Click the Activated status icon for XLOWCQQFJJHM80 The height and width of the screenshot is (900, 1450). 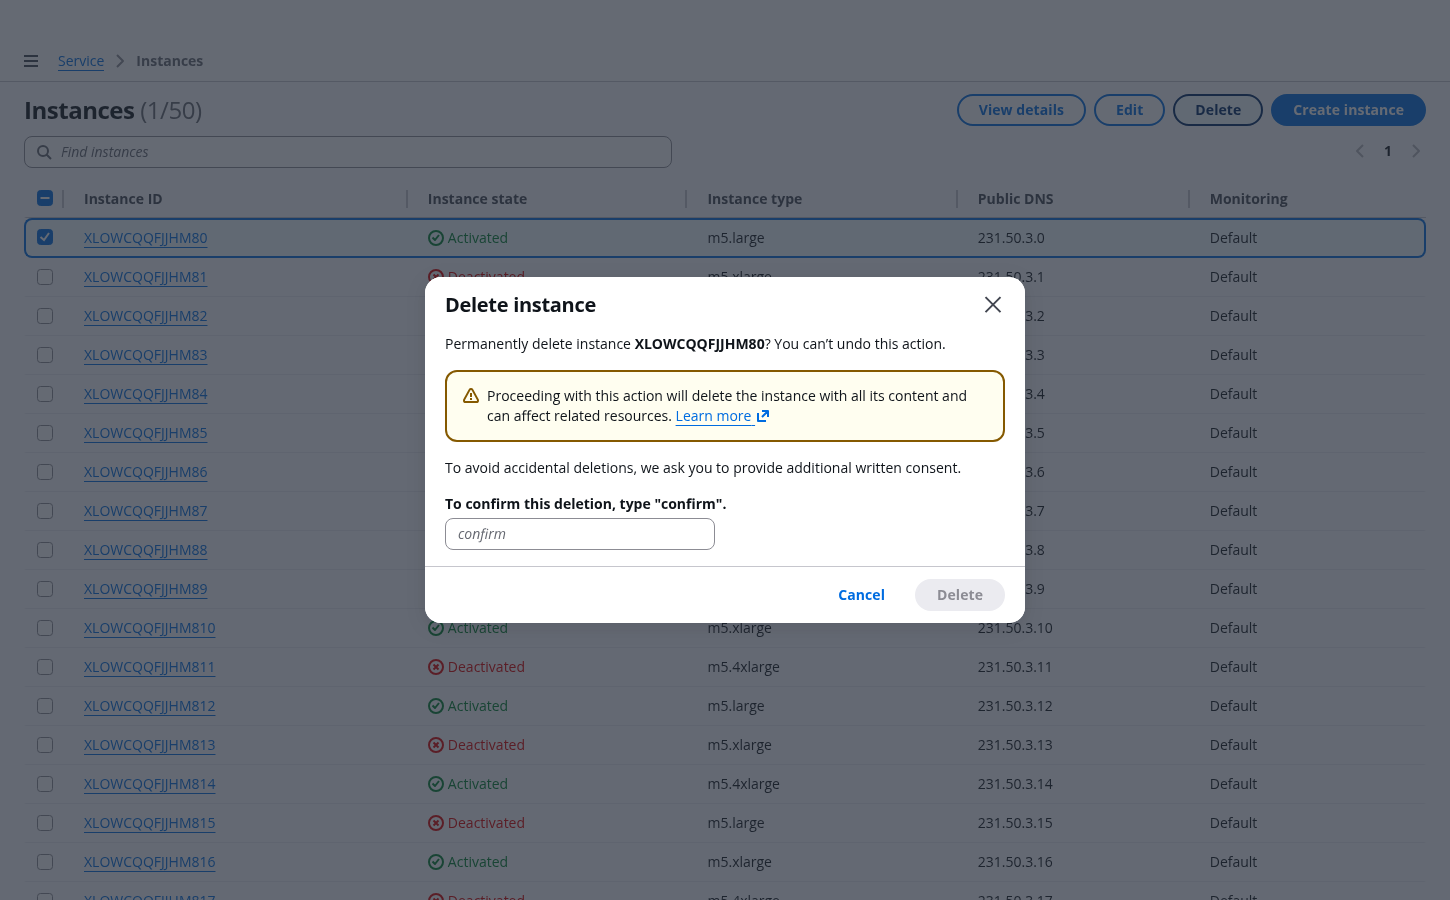(x=436, y=238)
